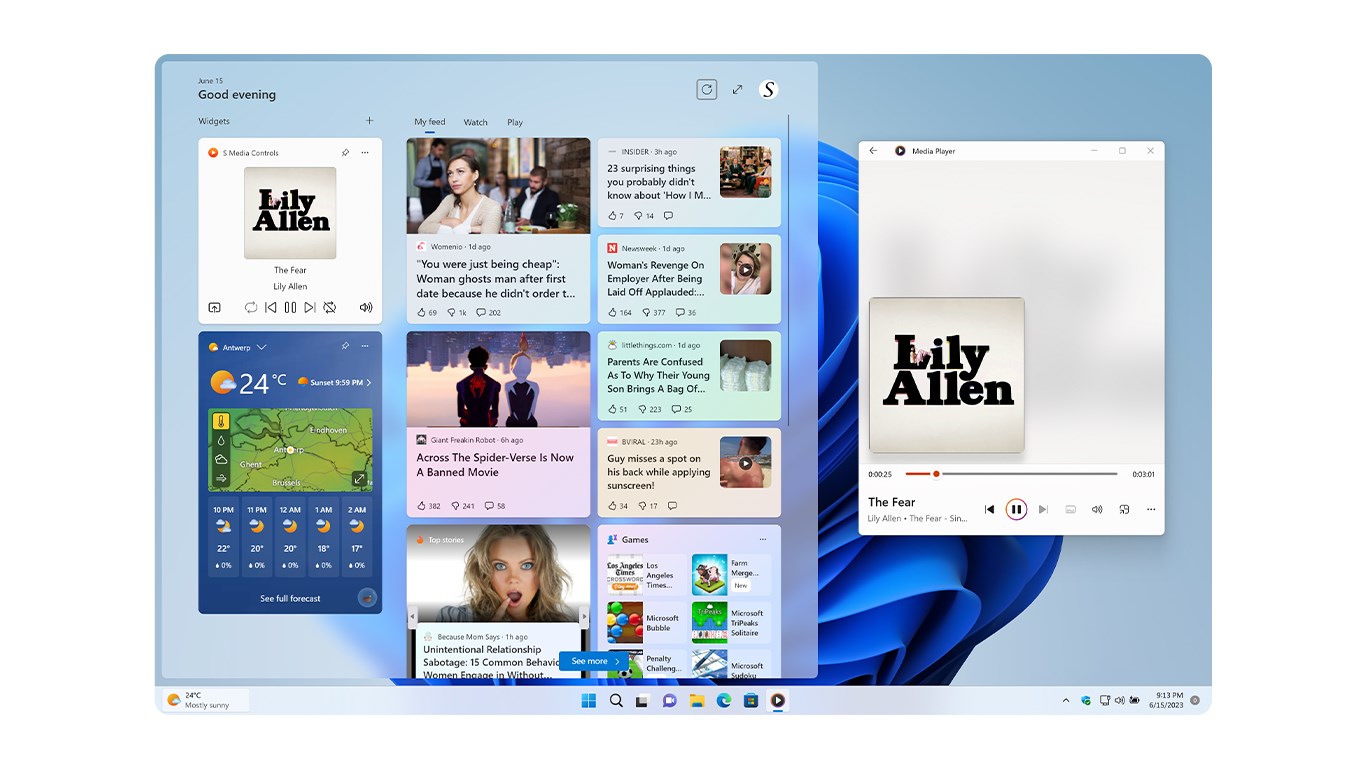Go to previous top story
The image size is (1366, 768).
(411, 618)
